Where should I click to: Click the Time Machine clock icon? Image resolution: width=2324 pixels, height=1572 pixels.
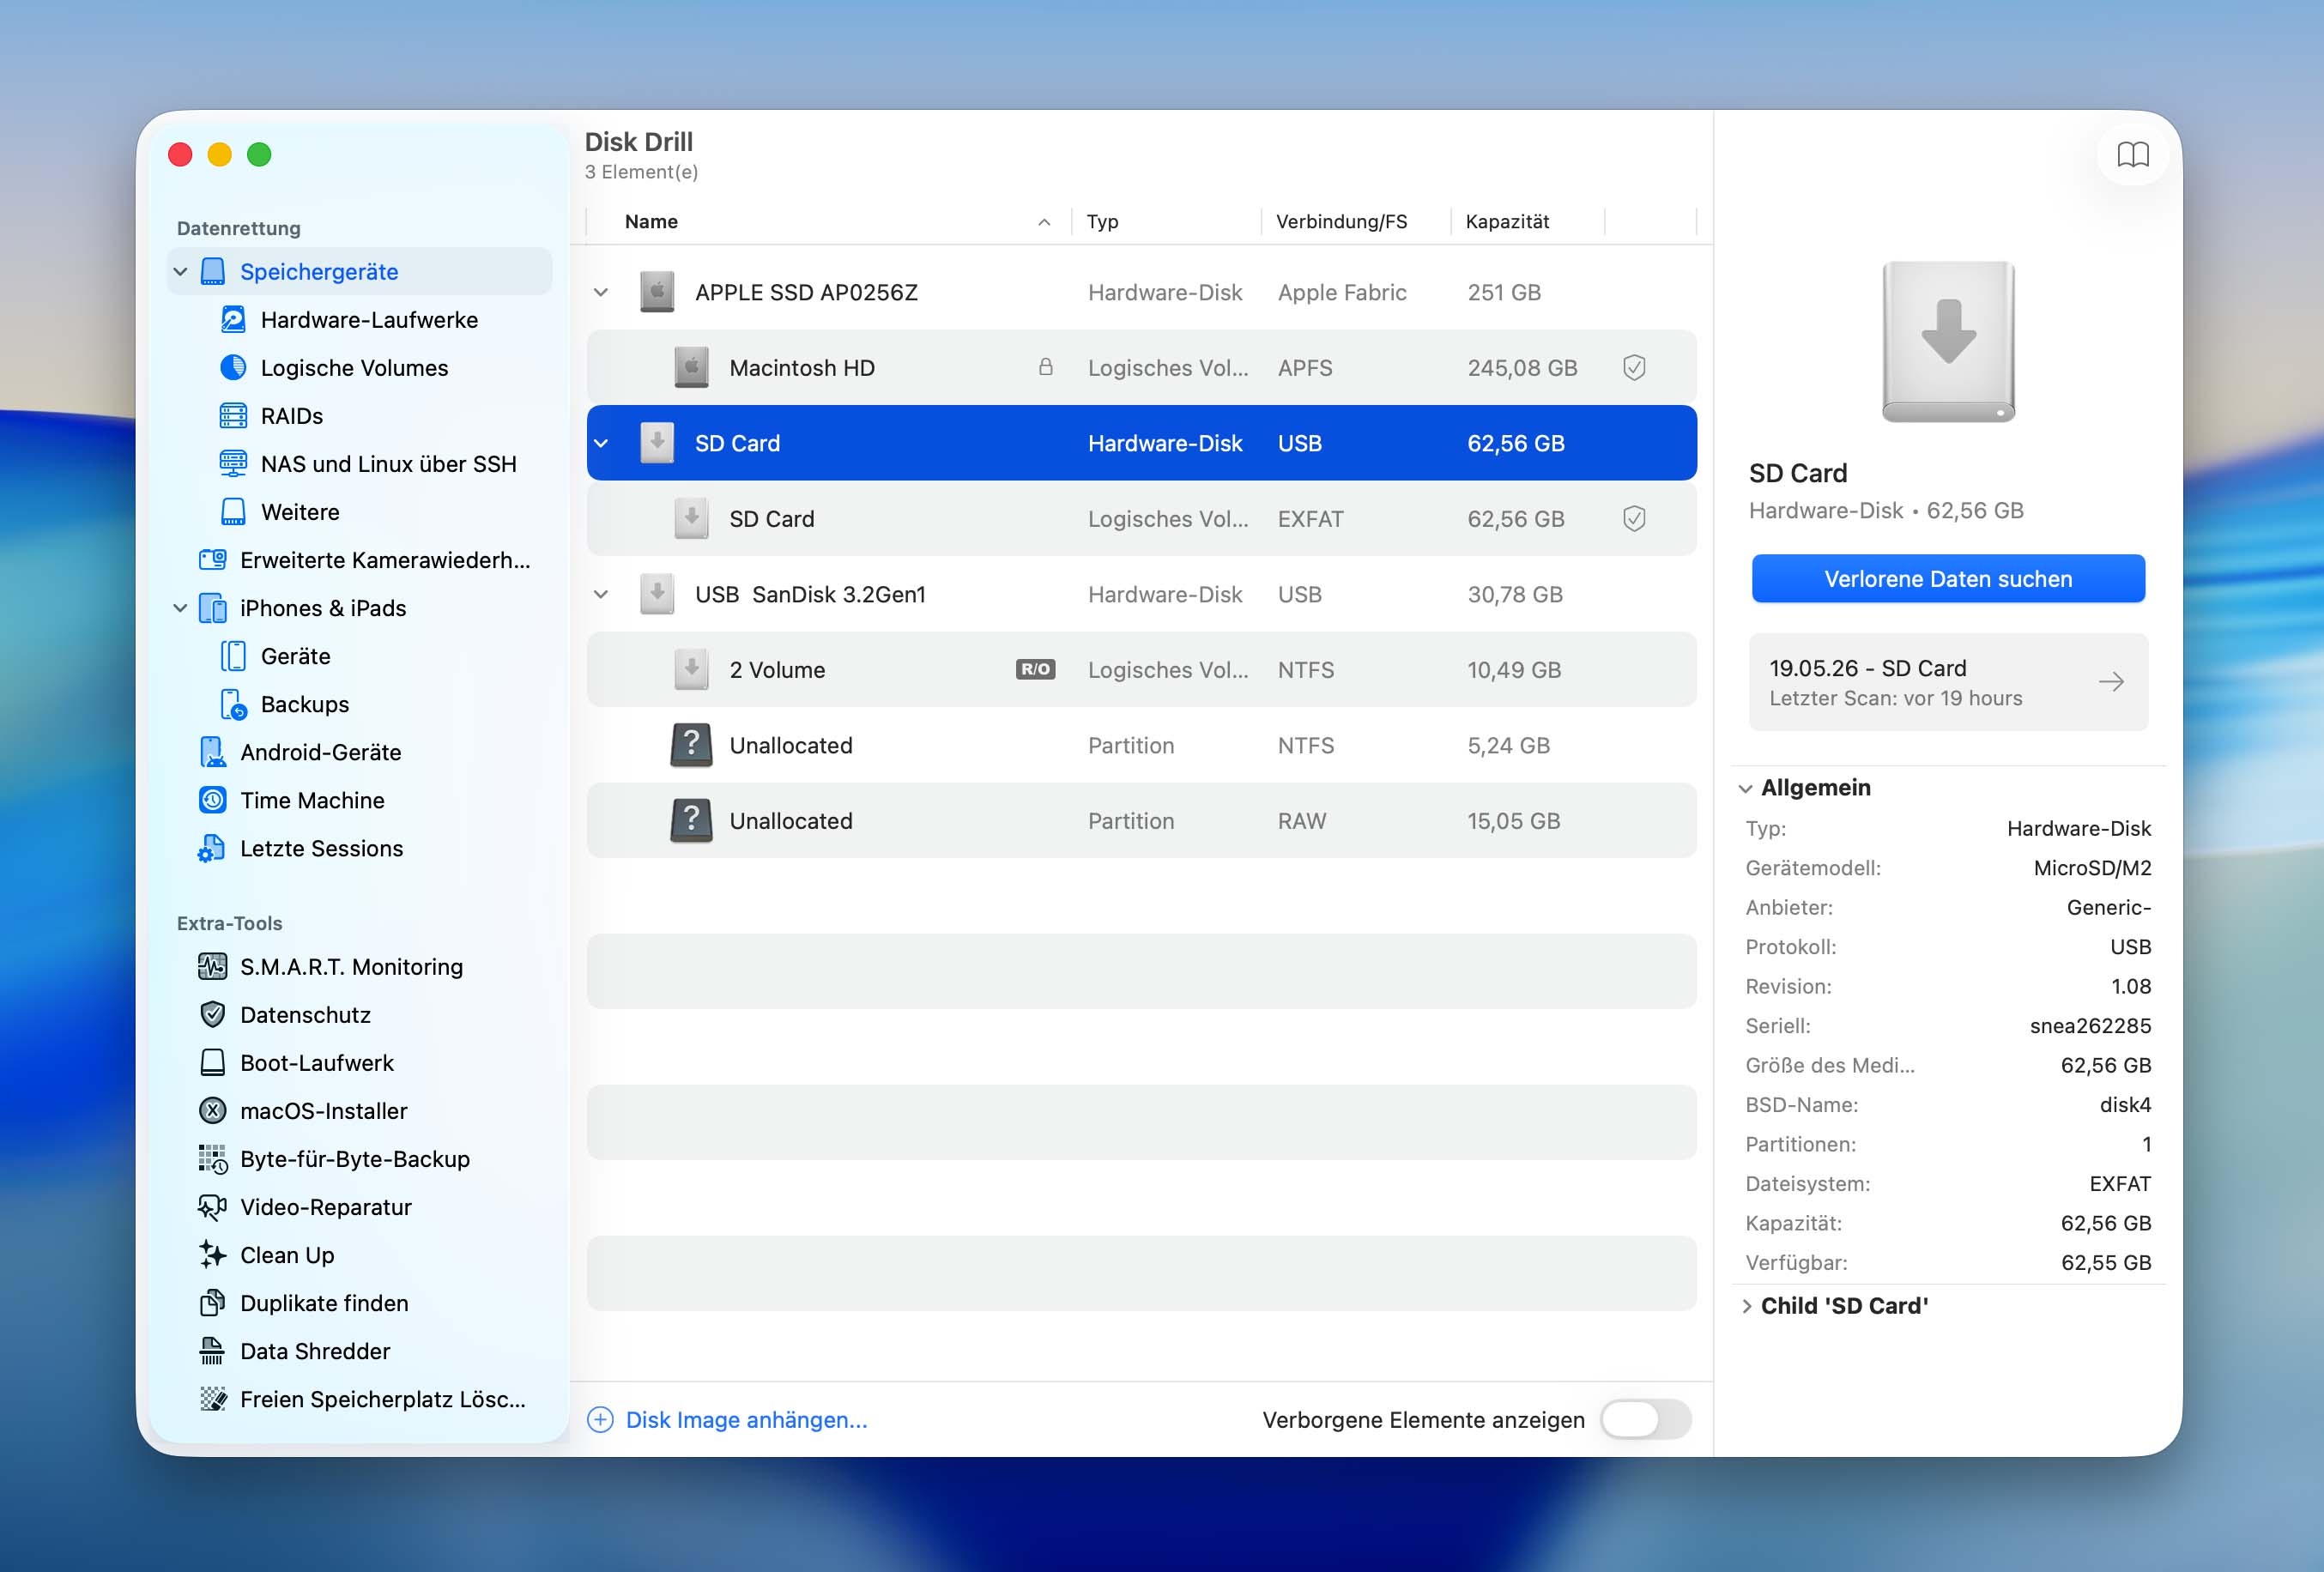click(x=212, y=800)
